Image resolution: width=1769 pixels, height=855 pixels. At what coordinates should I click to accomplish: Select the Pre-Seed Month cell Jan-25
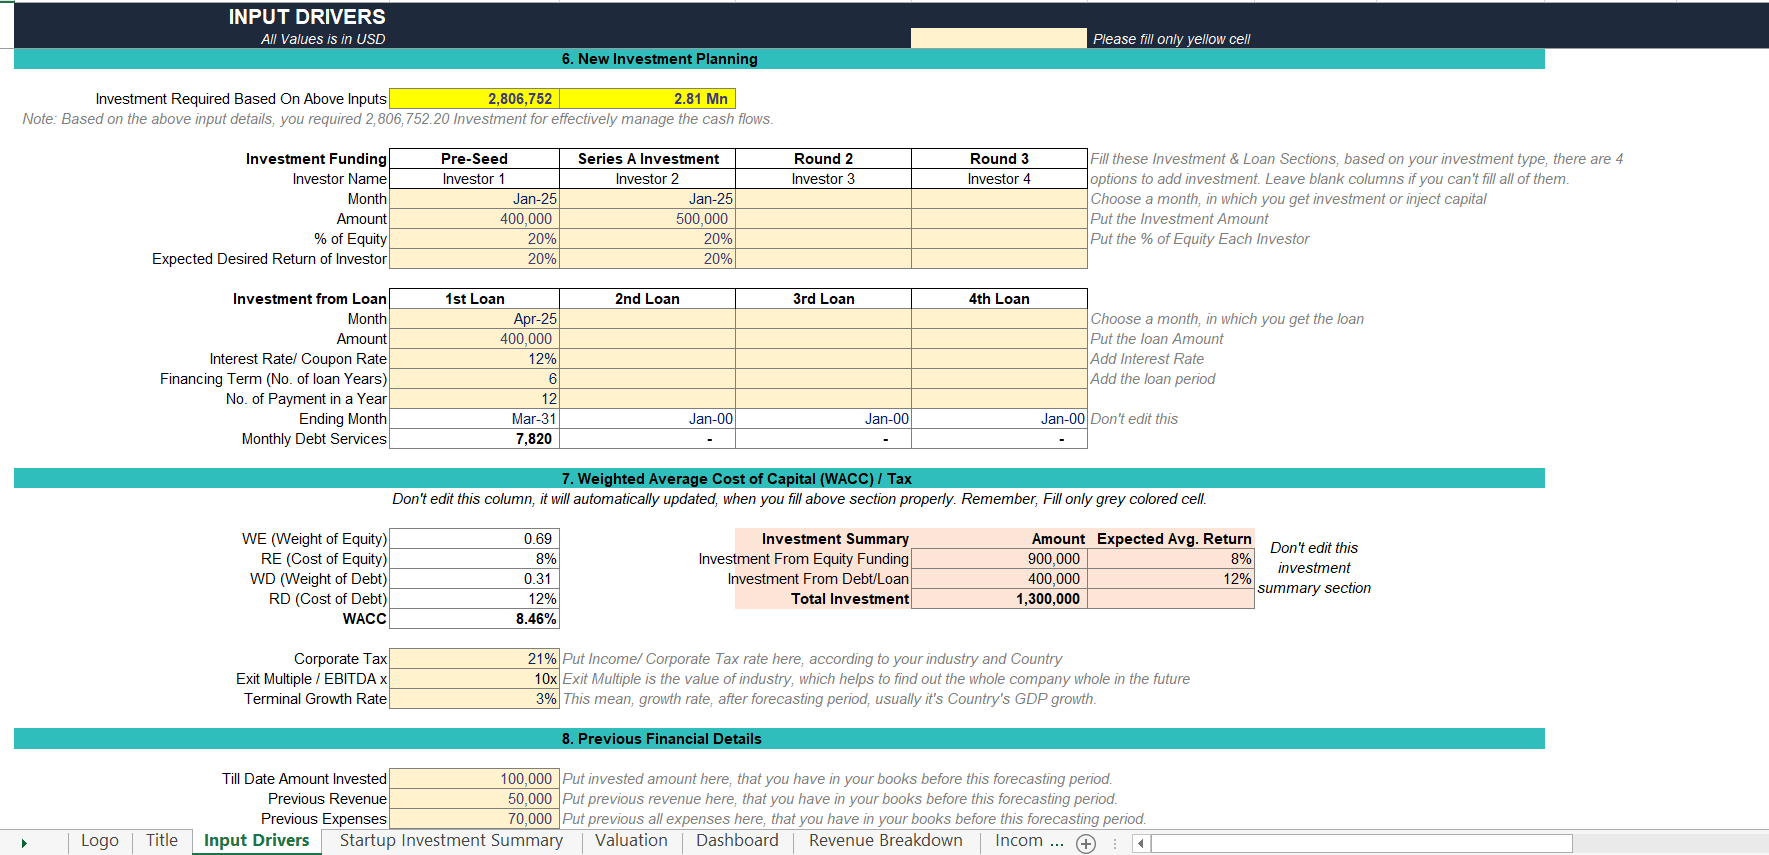pos(474,199)
